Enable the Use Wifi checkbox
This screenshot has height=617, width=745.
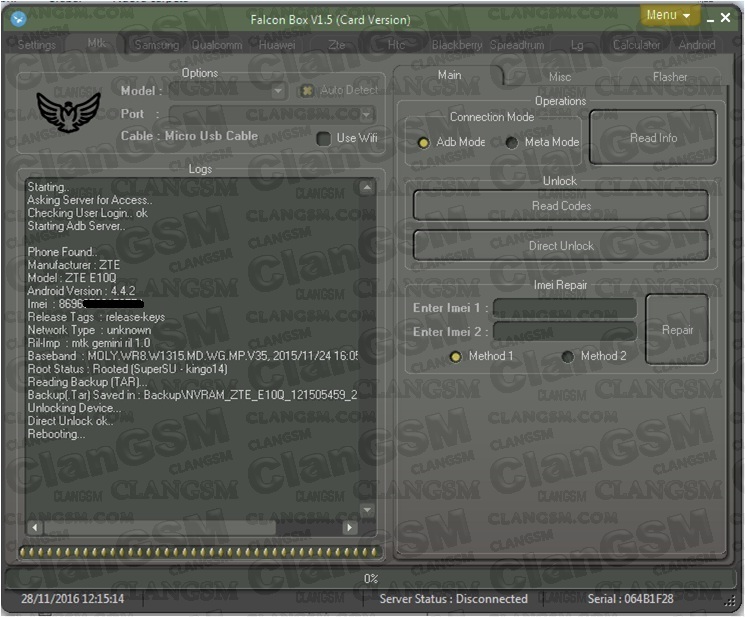(324, 139)
